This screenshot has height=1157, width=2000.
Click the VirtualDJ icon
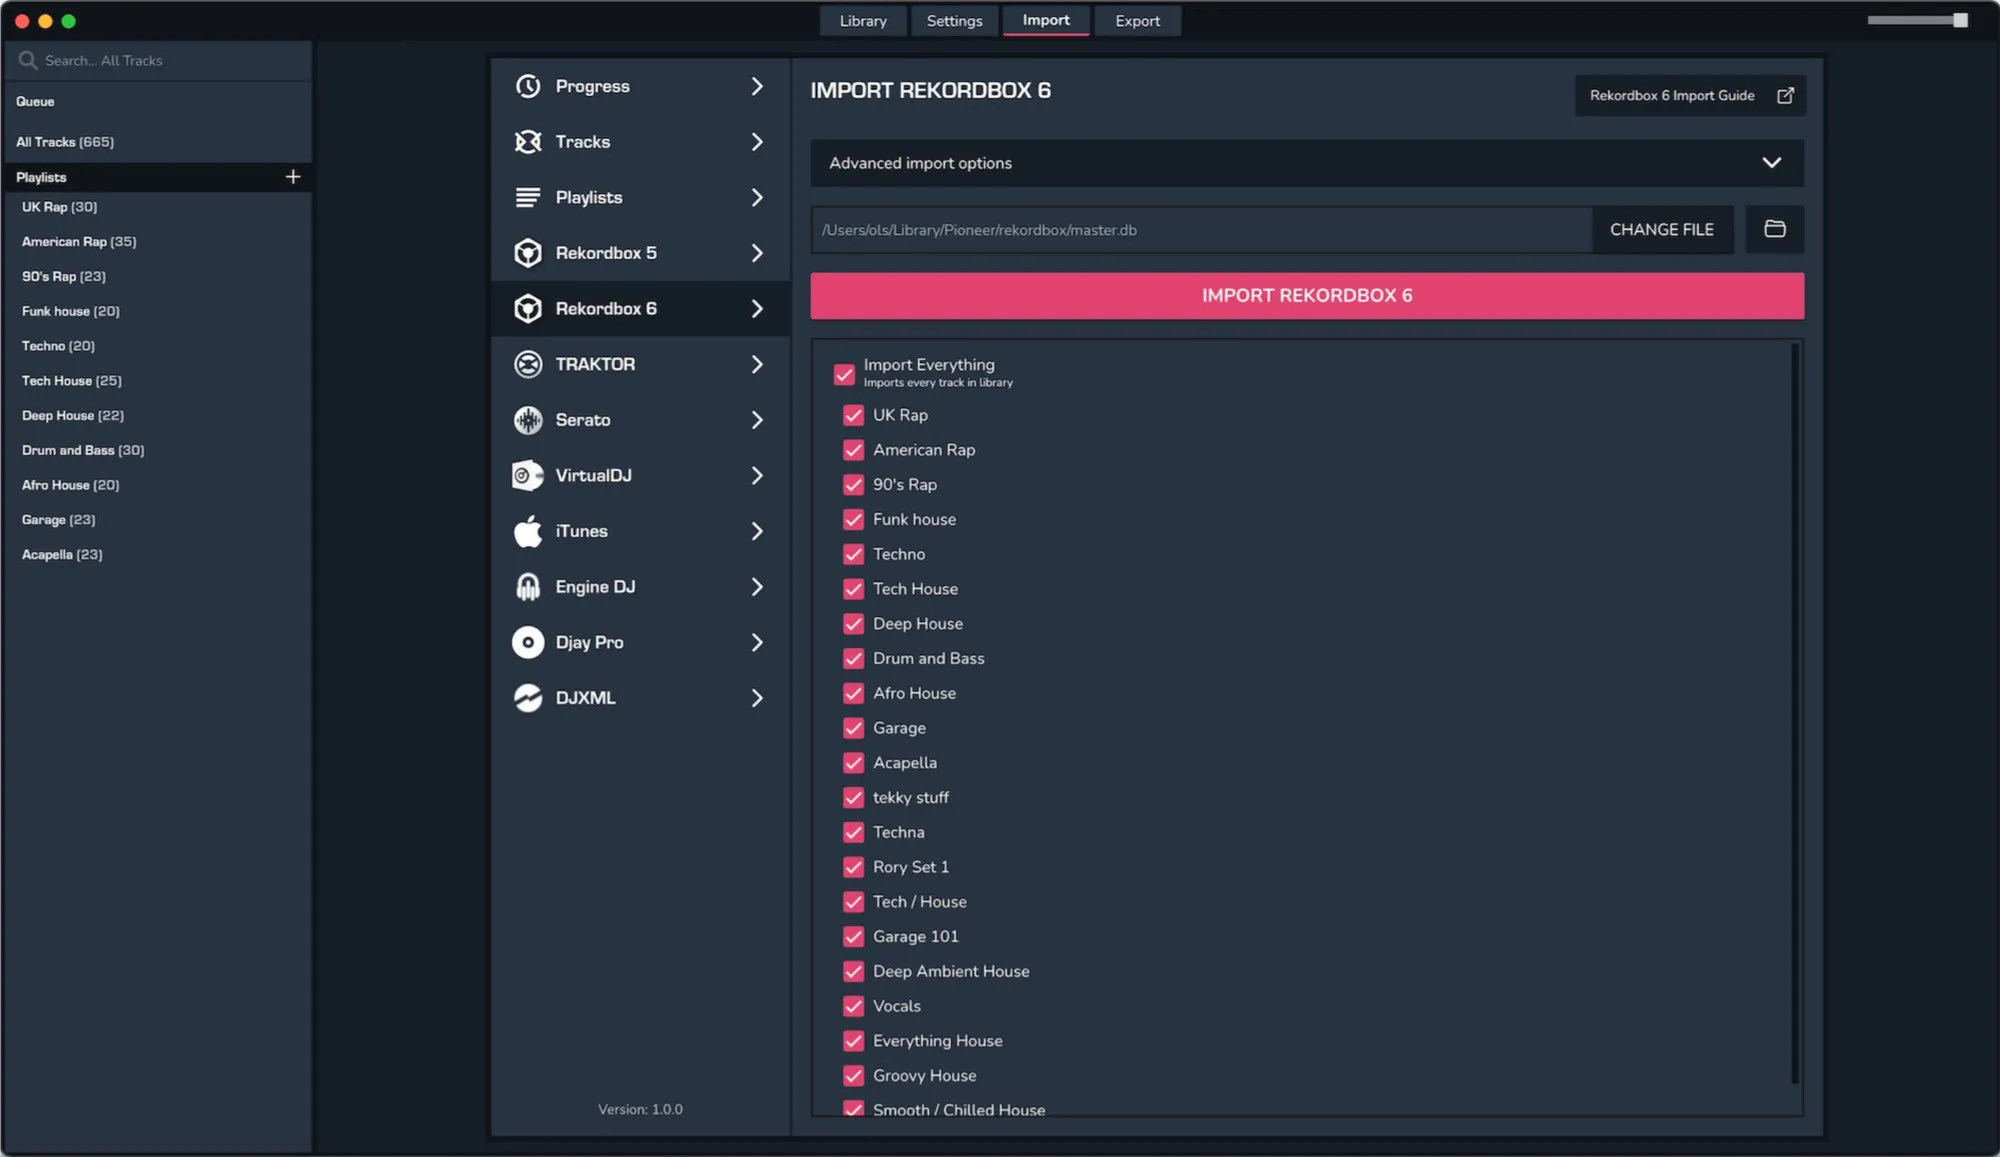tap(528, 476)
